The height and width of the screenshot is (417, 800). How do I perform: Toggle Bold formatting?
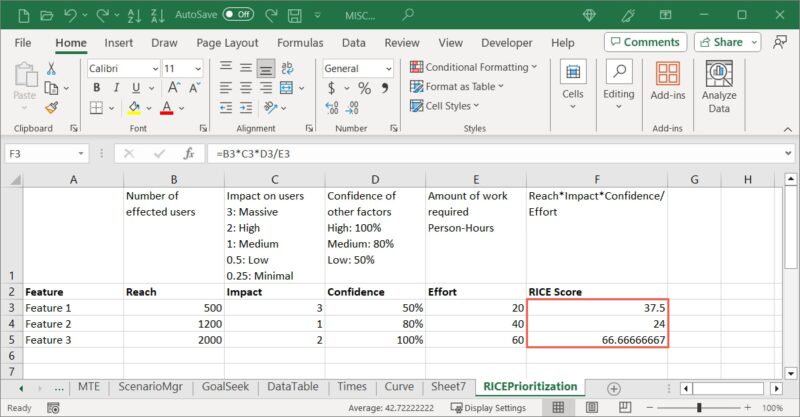coord(96,88)
